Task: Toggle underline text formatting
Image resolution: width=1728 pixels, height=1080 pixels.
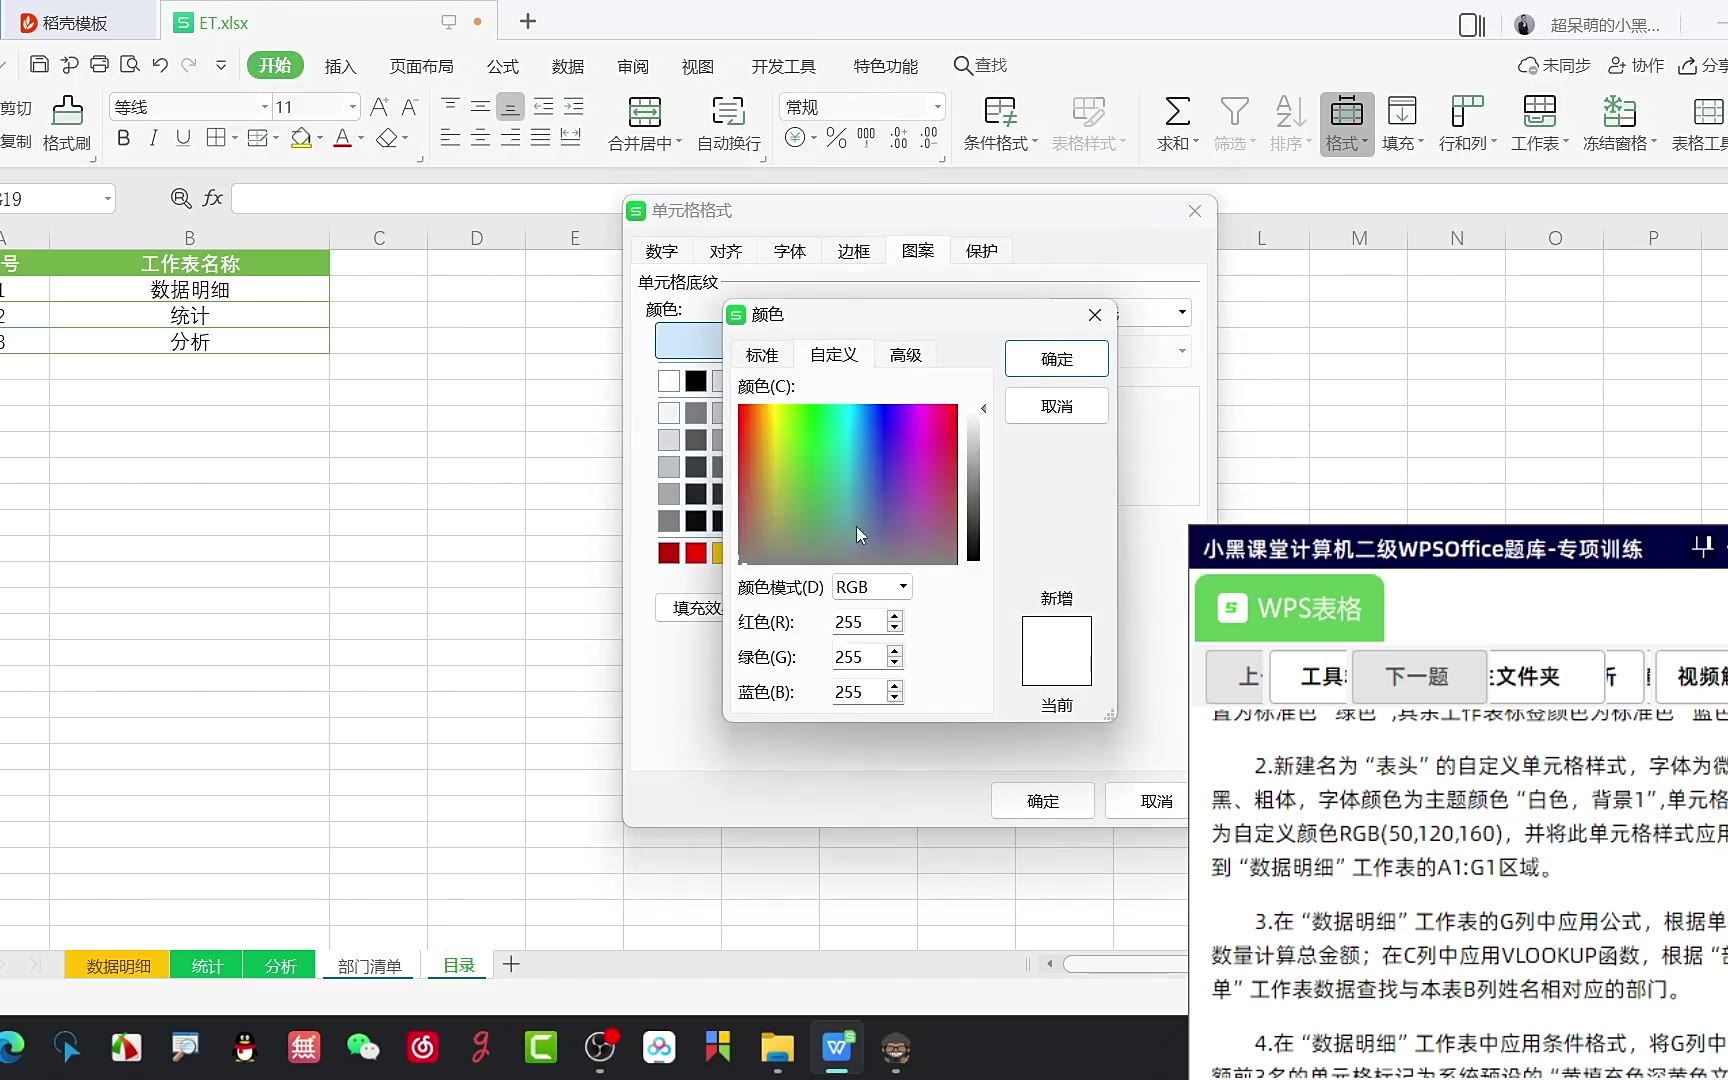Action: coord(183,138)
